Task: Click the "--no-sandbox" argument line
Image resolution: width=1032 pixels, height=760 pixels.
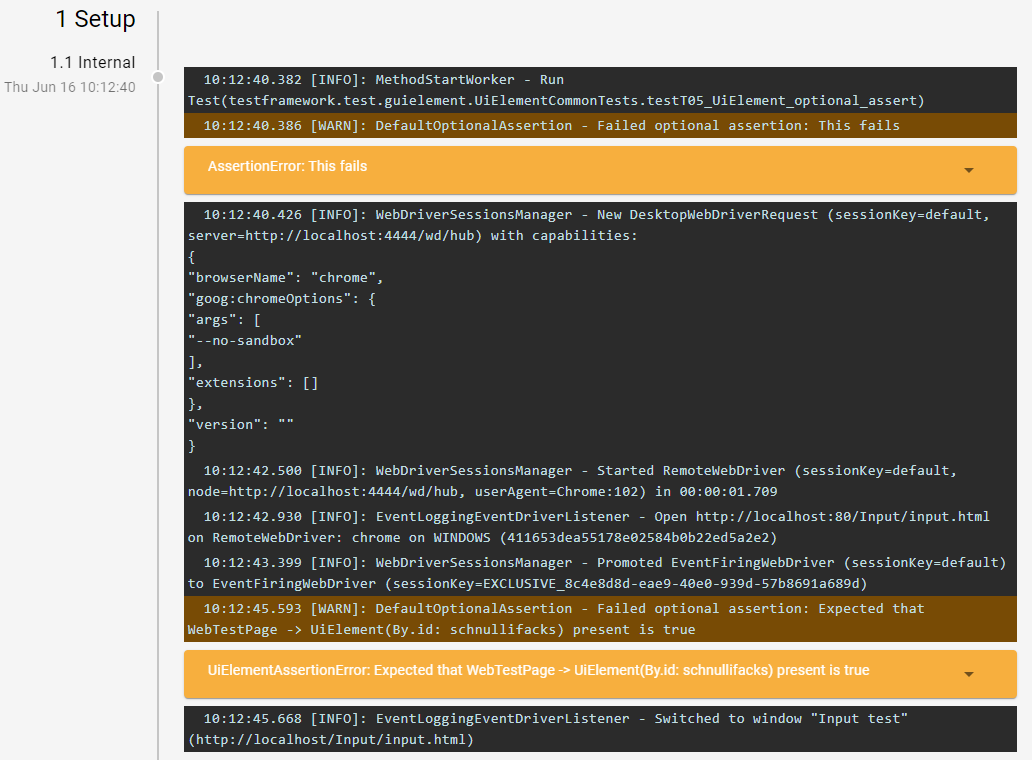Action: point(245,341)
